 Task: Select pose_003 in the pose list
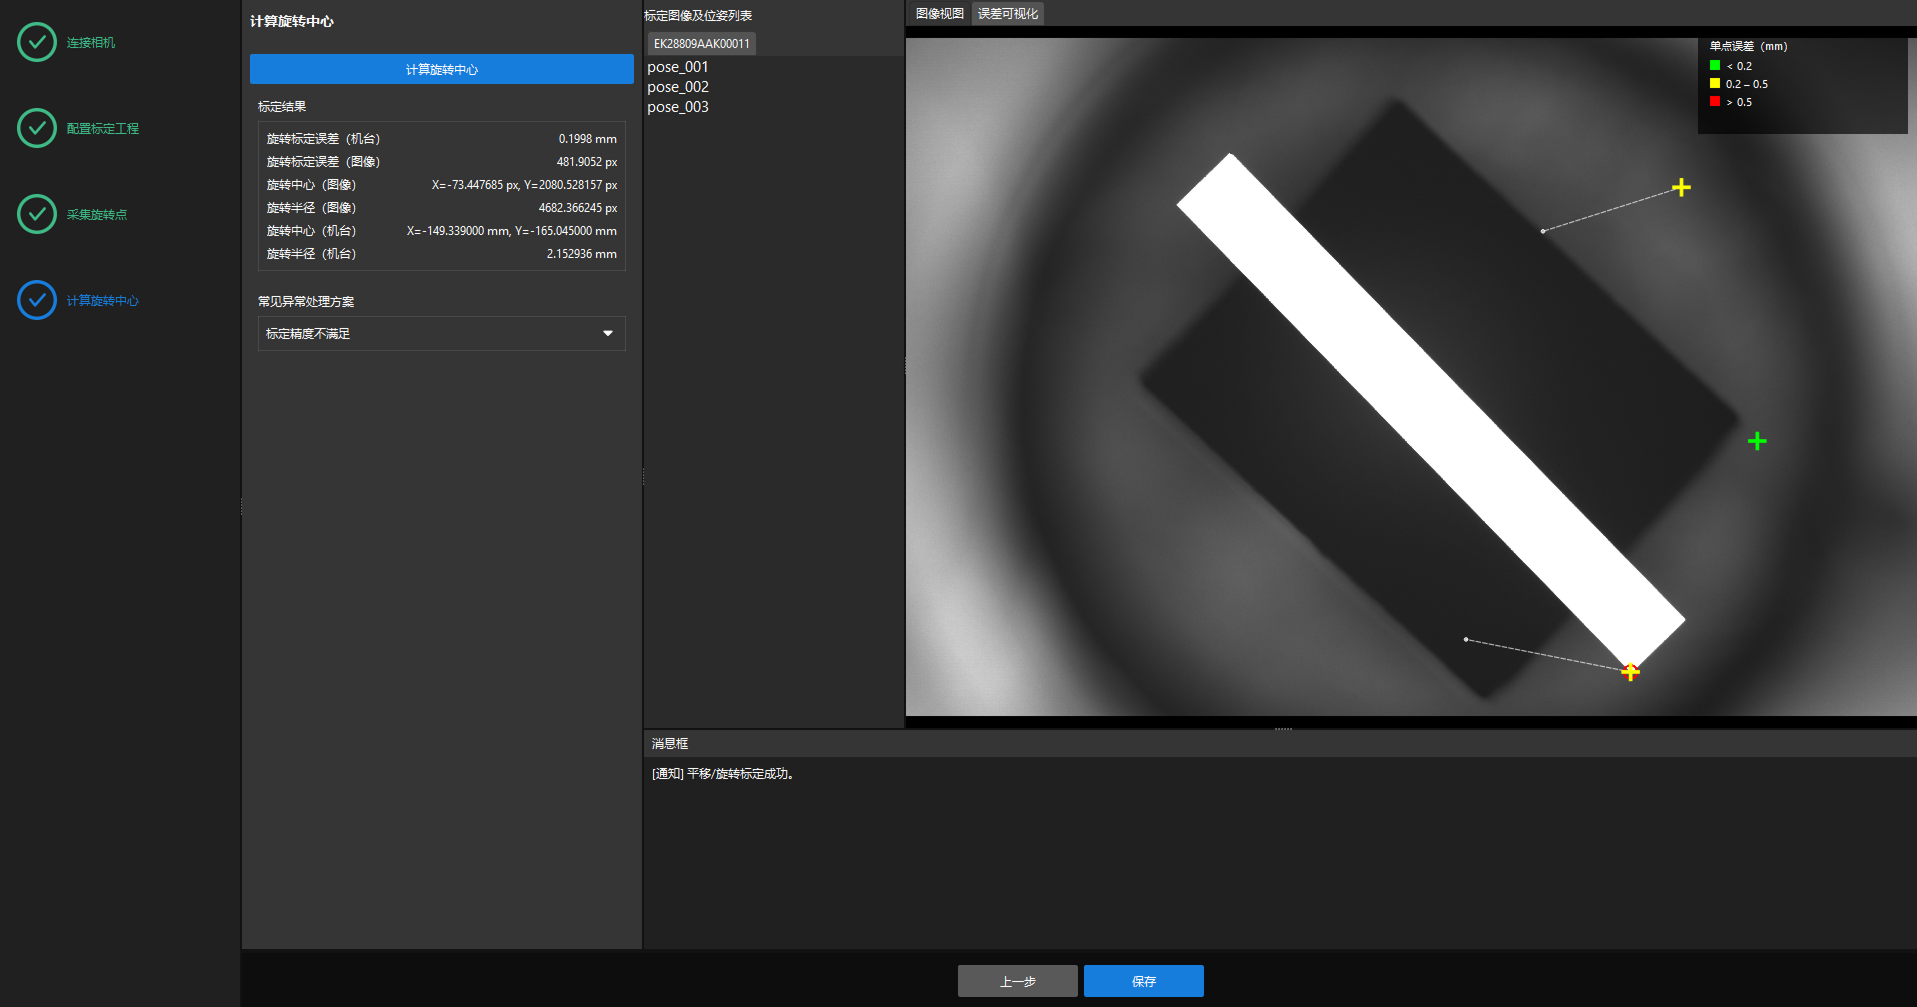(678, 107)
